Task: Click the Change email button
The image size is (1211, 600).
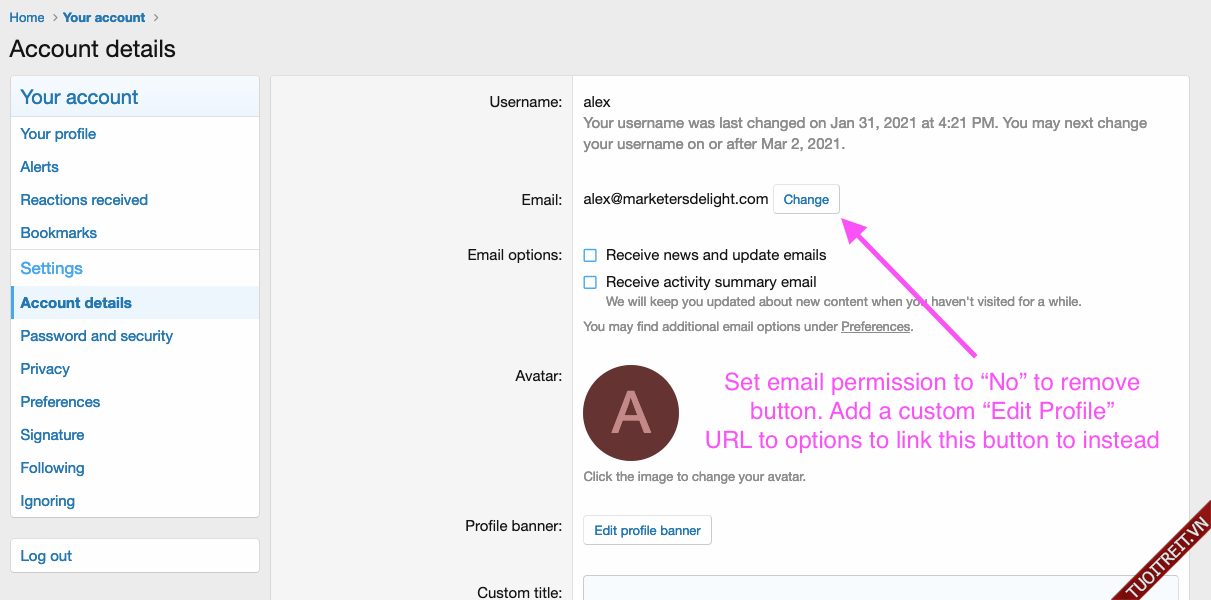Action: tap(806, 199)
